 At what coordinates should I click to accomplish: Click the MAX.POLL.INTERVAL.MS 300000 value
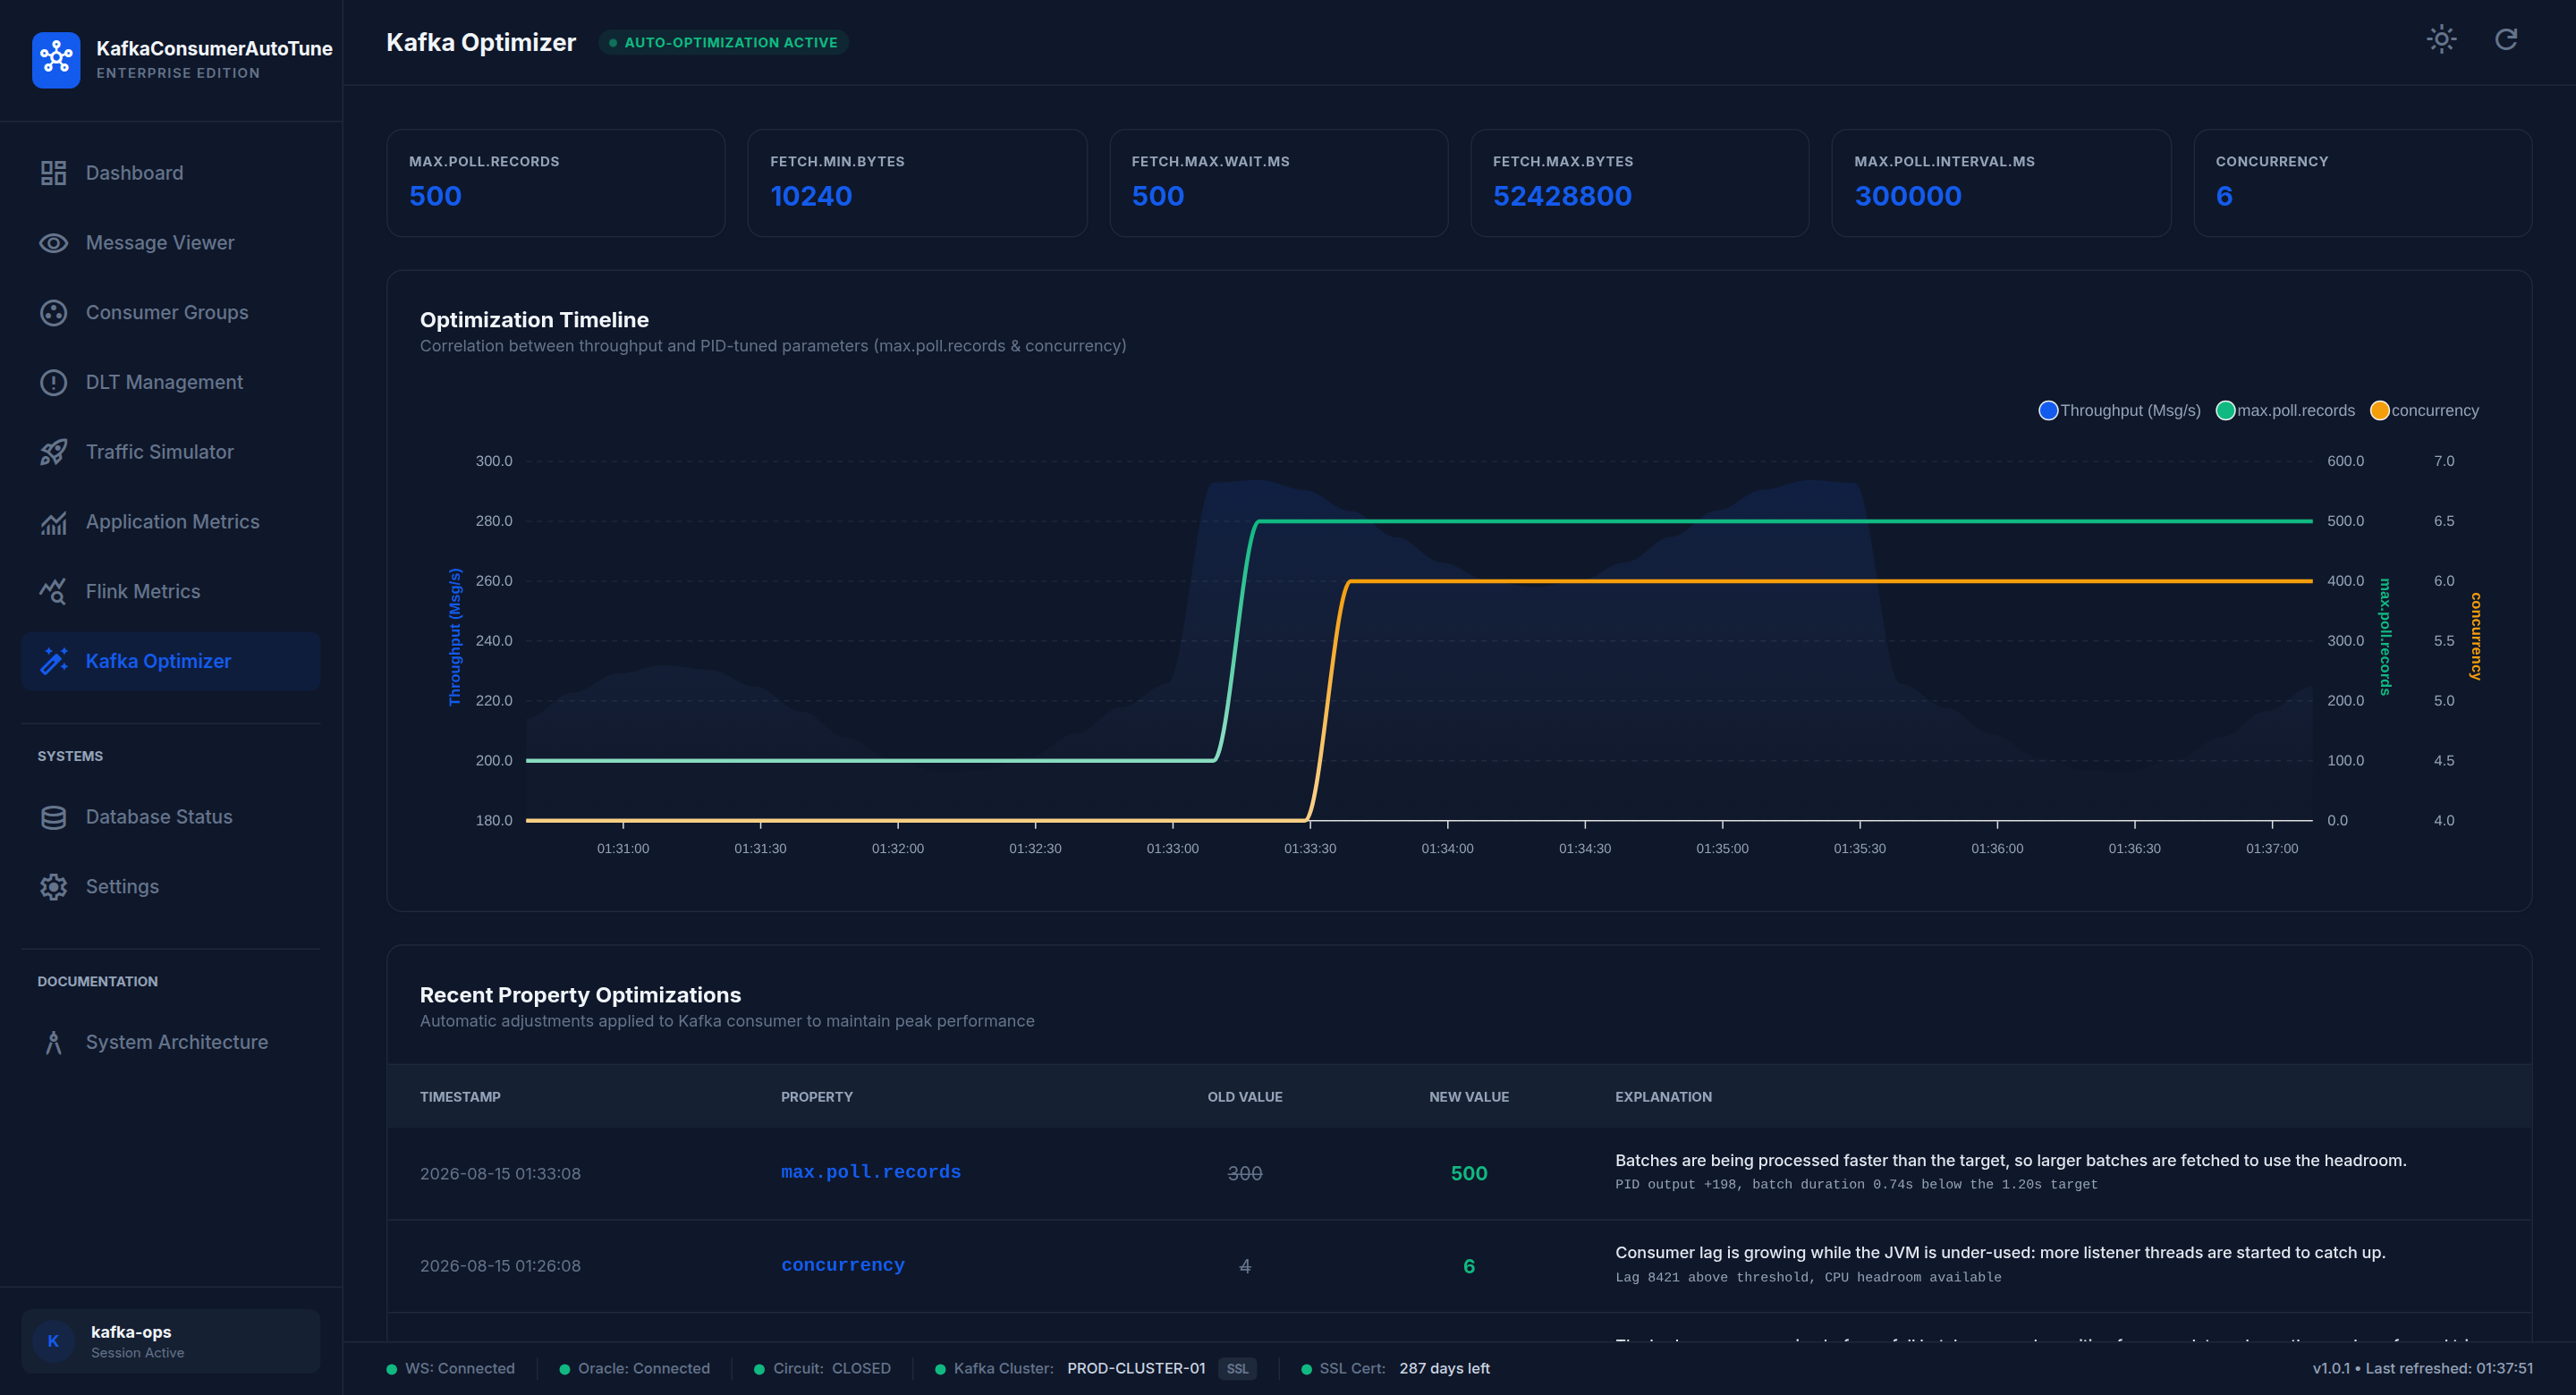pos(1908,196)
